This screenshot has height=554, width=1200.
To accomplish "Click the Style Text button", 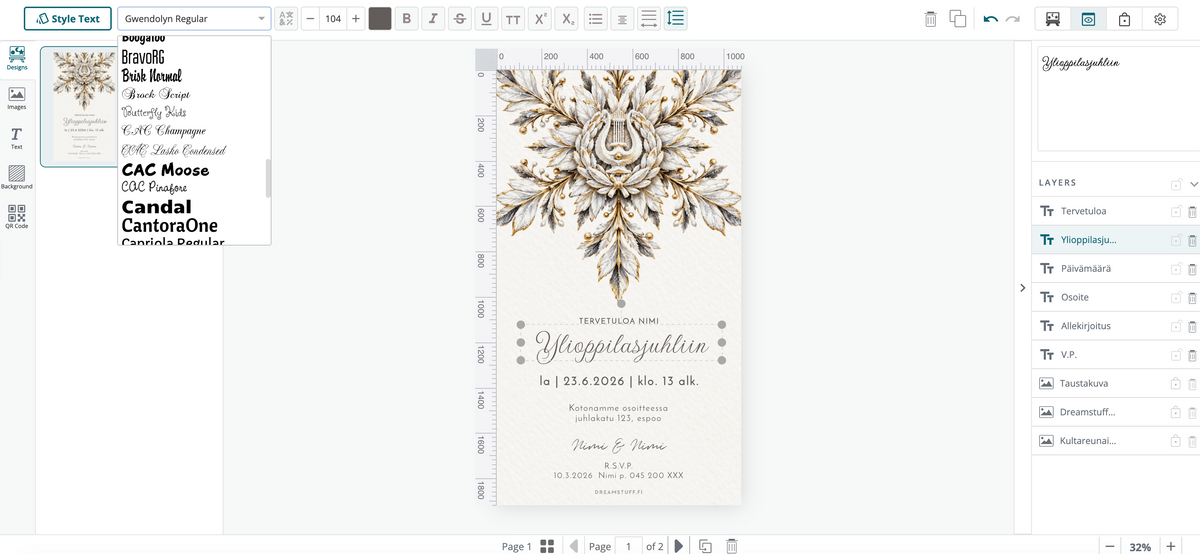I will point(68,19).
